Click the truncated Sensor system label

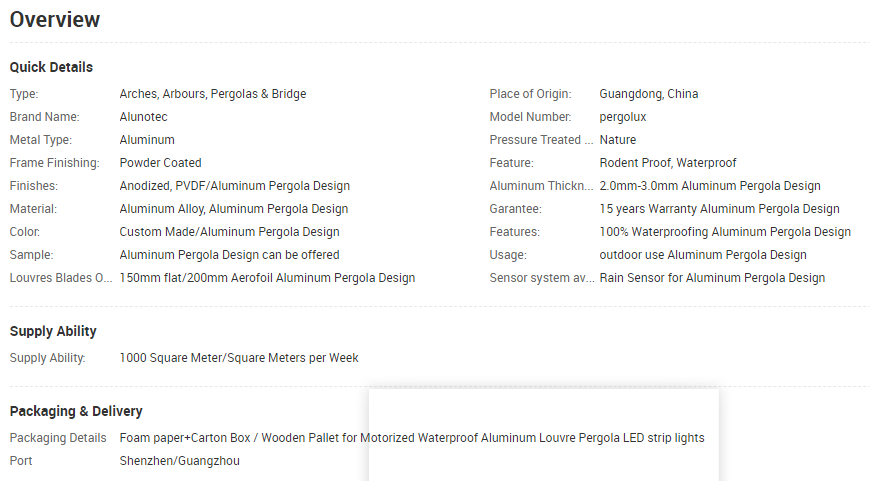point(541,278)
